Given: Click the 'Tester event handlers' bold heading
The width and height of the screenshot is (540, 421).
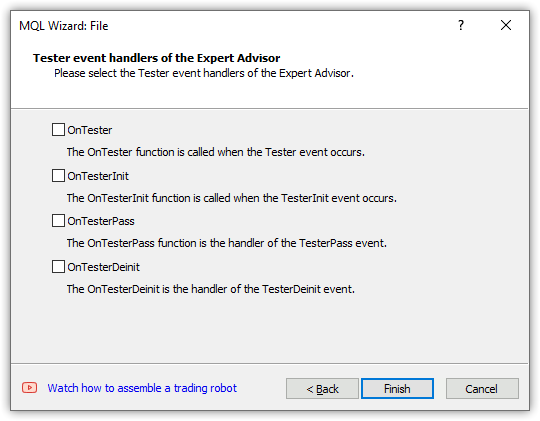Looking at the screenshot, I should point(156,58).
